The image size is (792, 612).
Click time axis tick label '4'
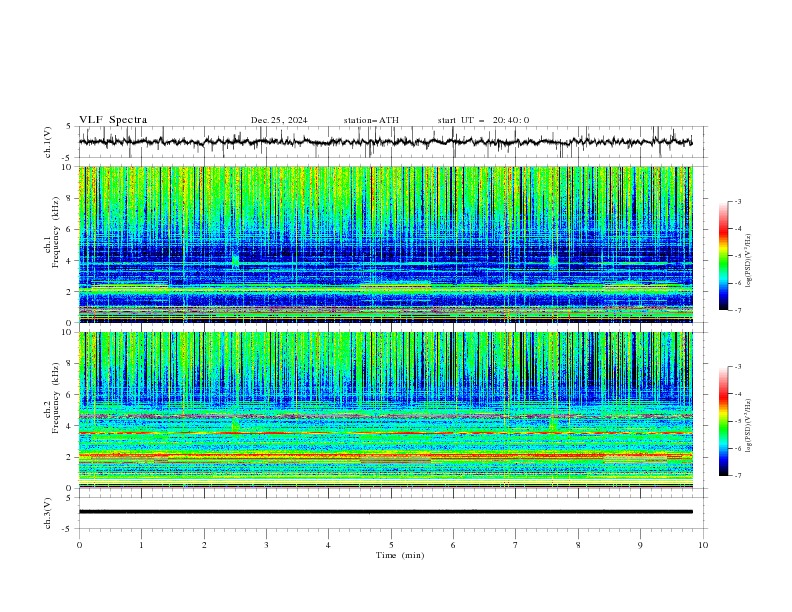click(328, 545)
